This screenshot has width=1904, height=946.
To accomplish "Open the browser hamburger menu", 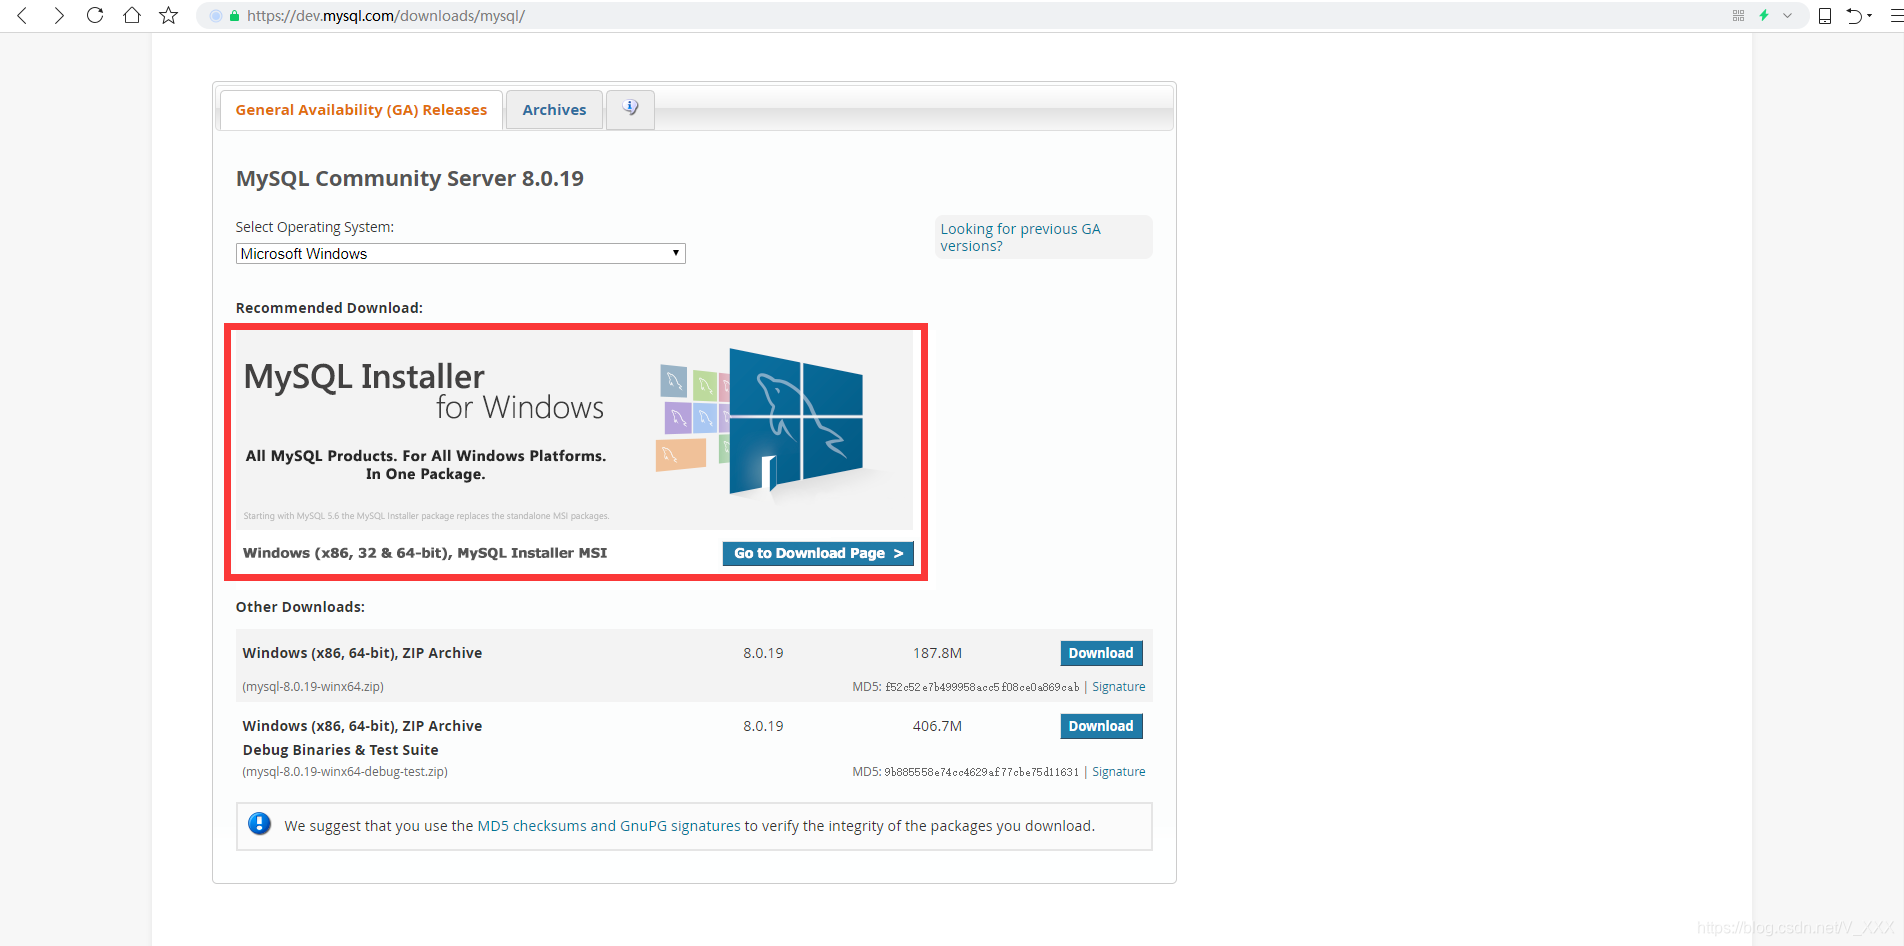I will coord(1896,15).
